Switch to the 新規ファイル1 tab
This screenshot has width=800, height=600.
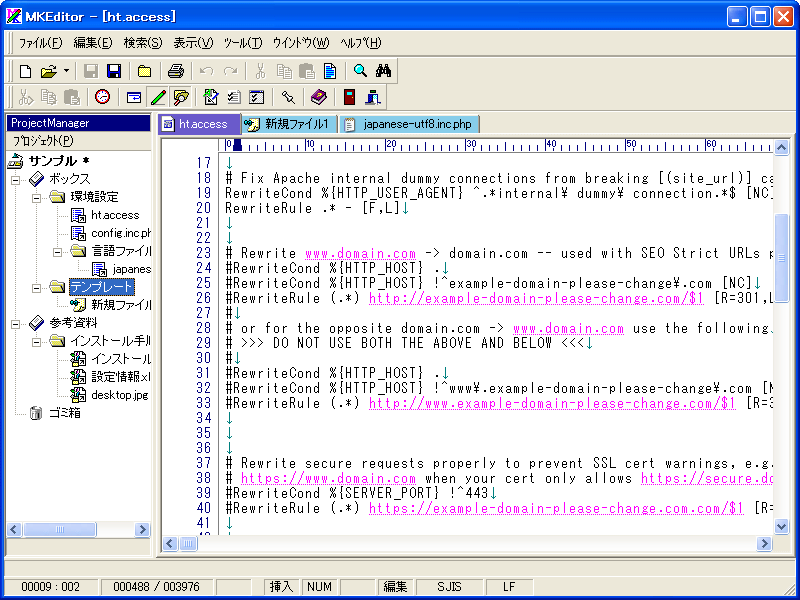tap(289, 124)
